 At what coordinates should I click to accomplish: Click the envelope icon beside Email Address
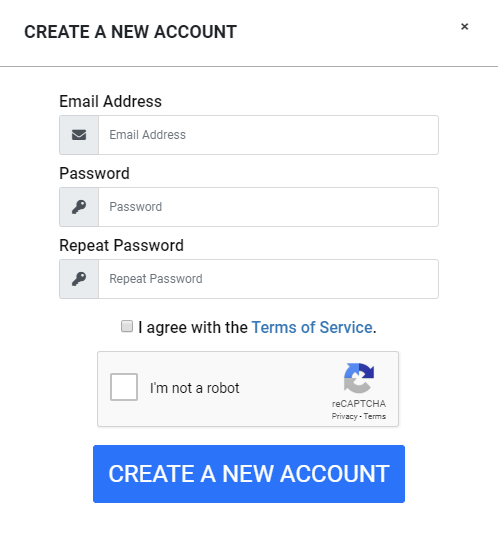pos(79,135)
